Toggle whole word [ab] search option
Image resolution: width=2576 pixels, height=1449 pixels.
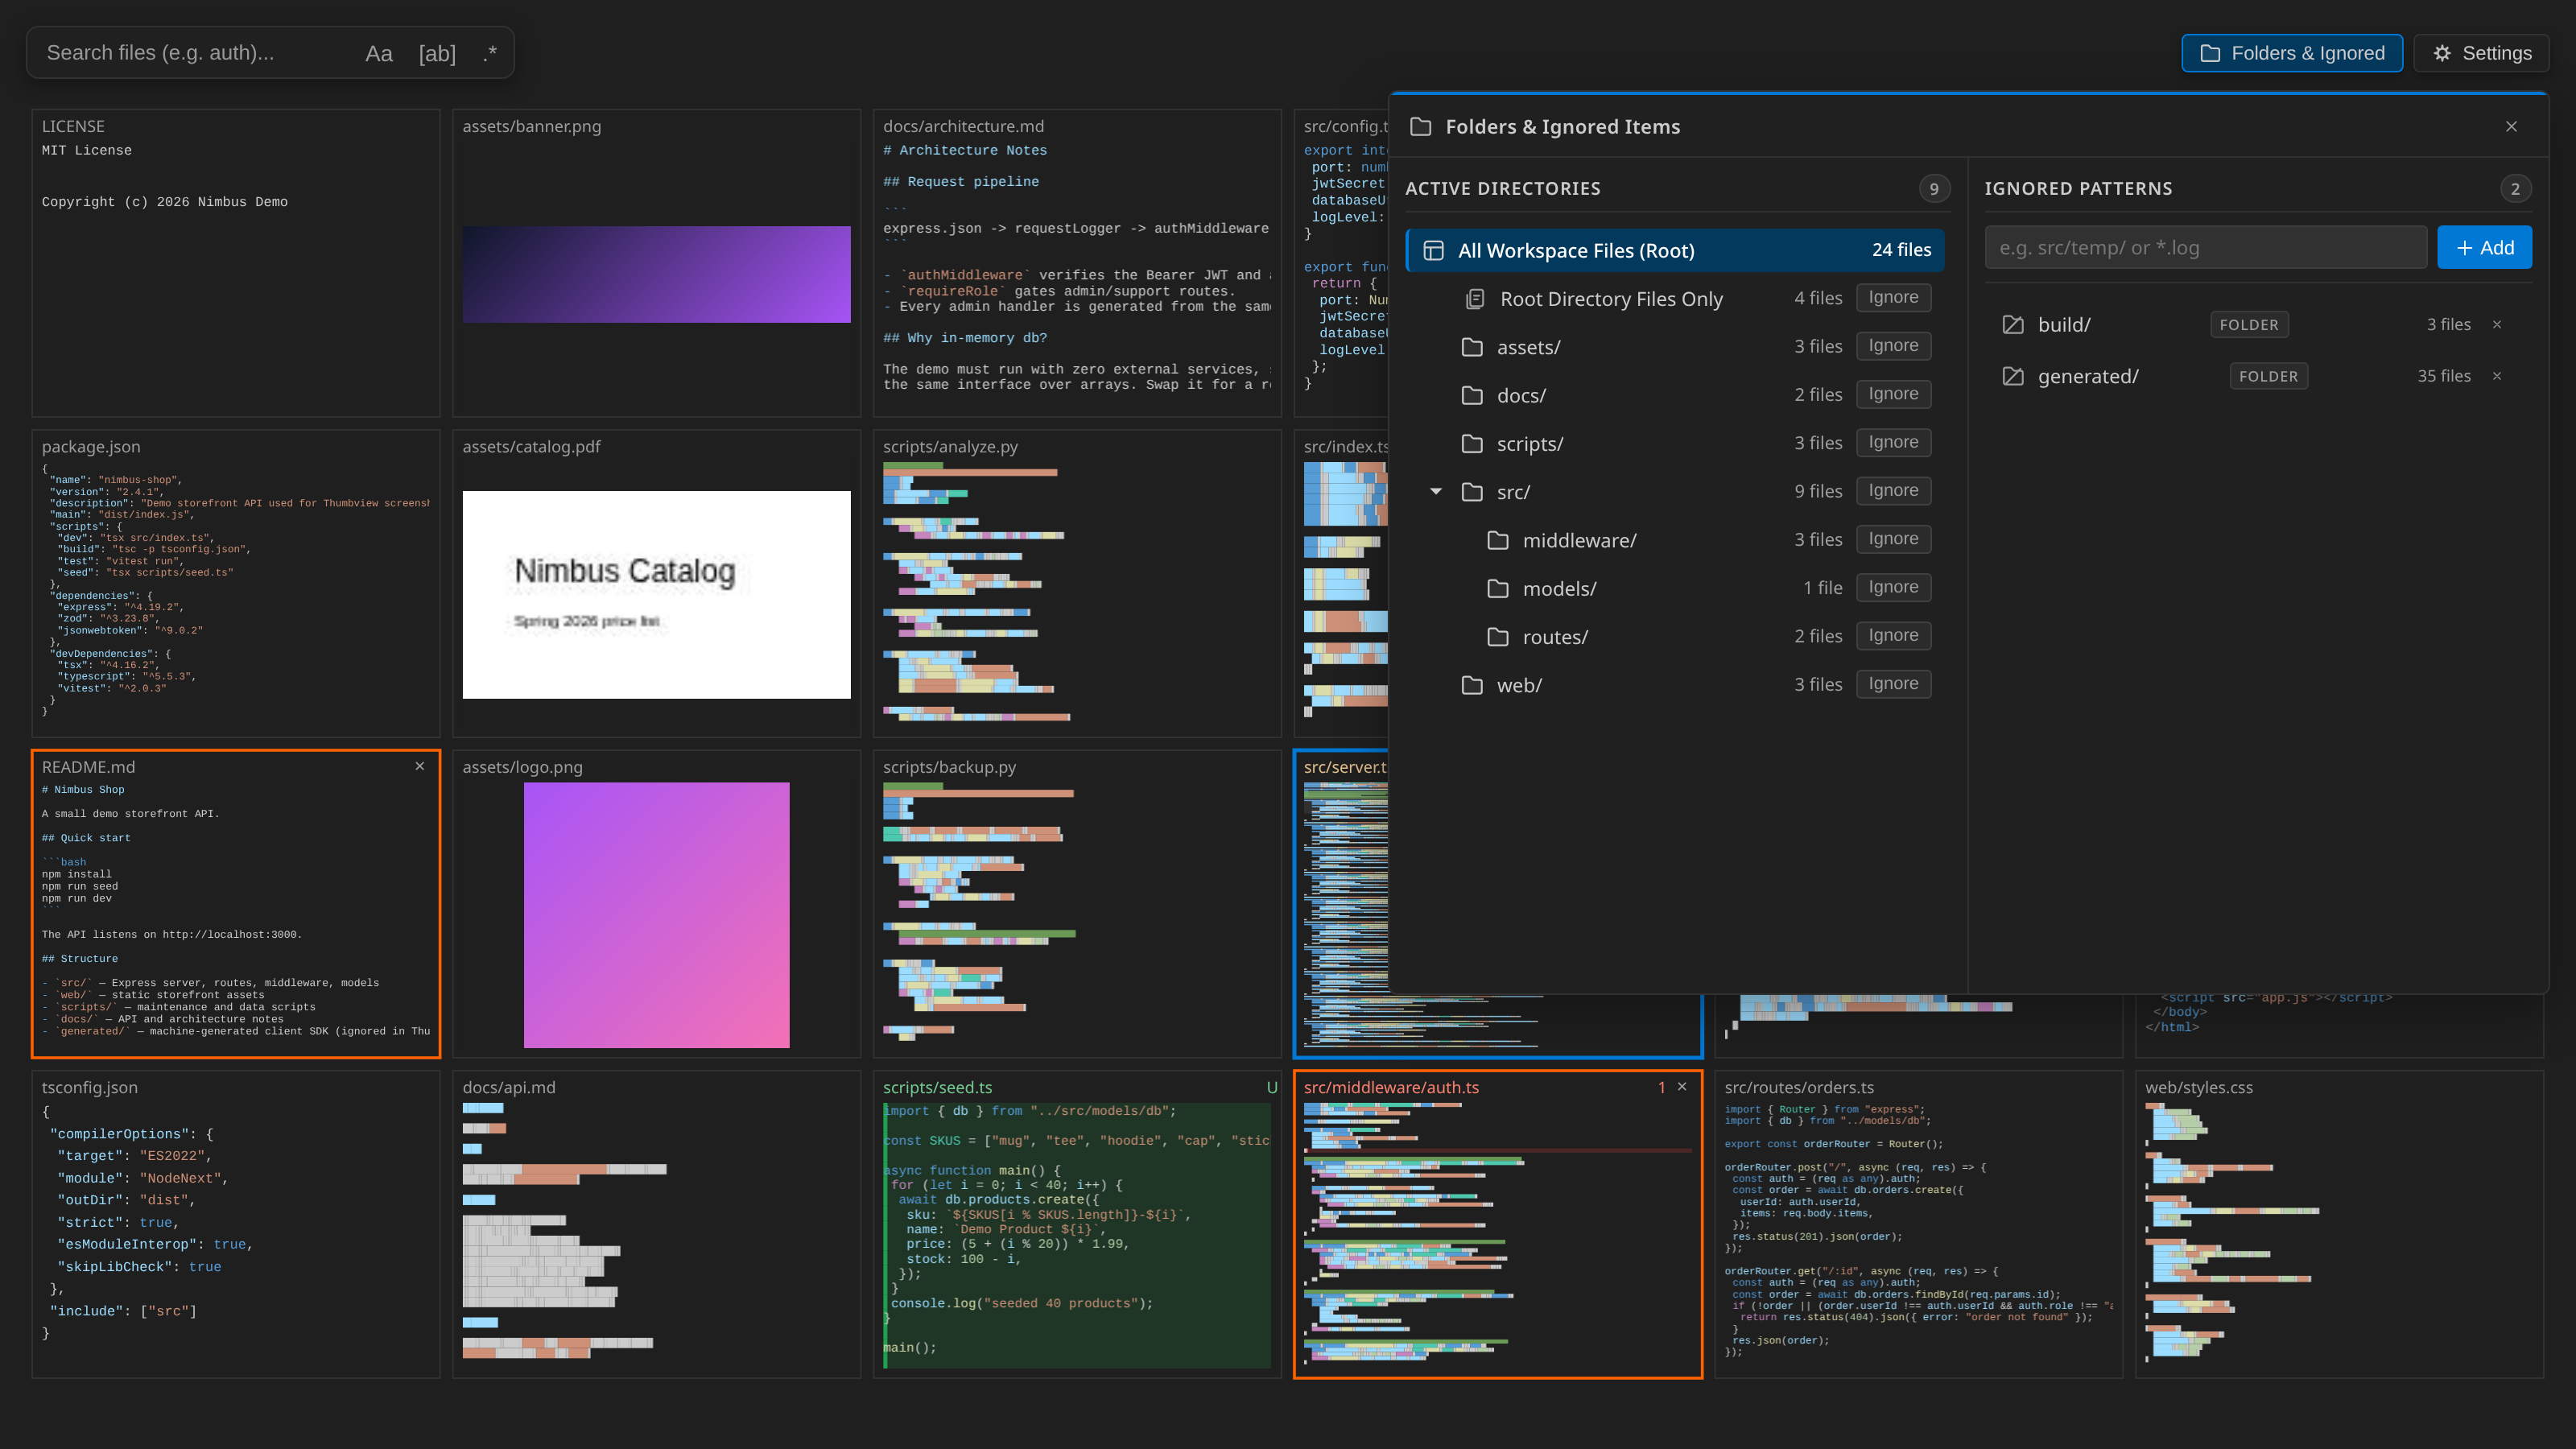point(437,53)
